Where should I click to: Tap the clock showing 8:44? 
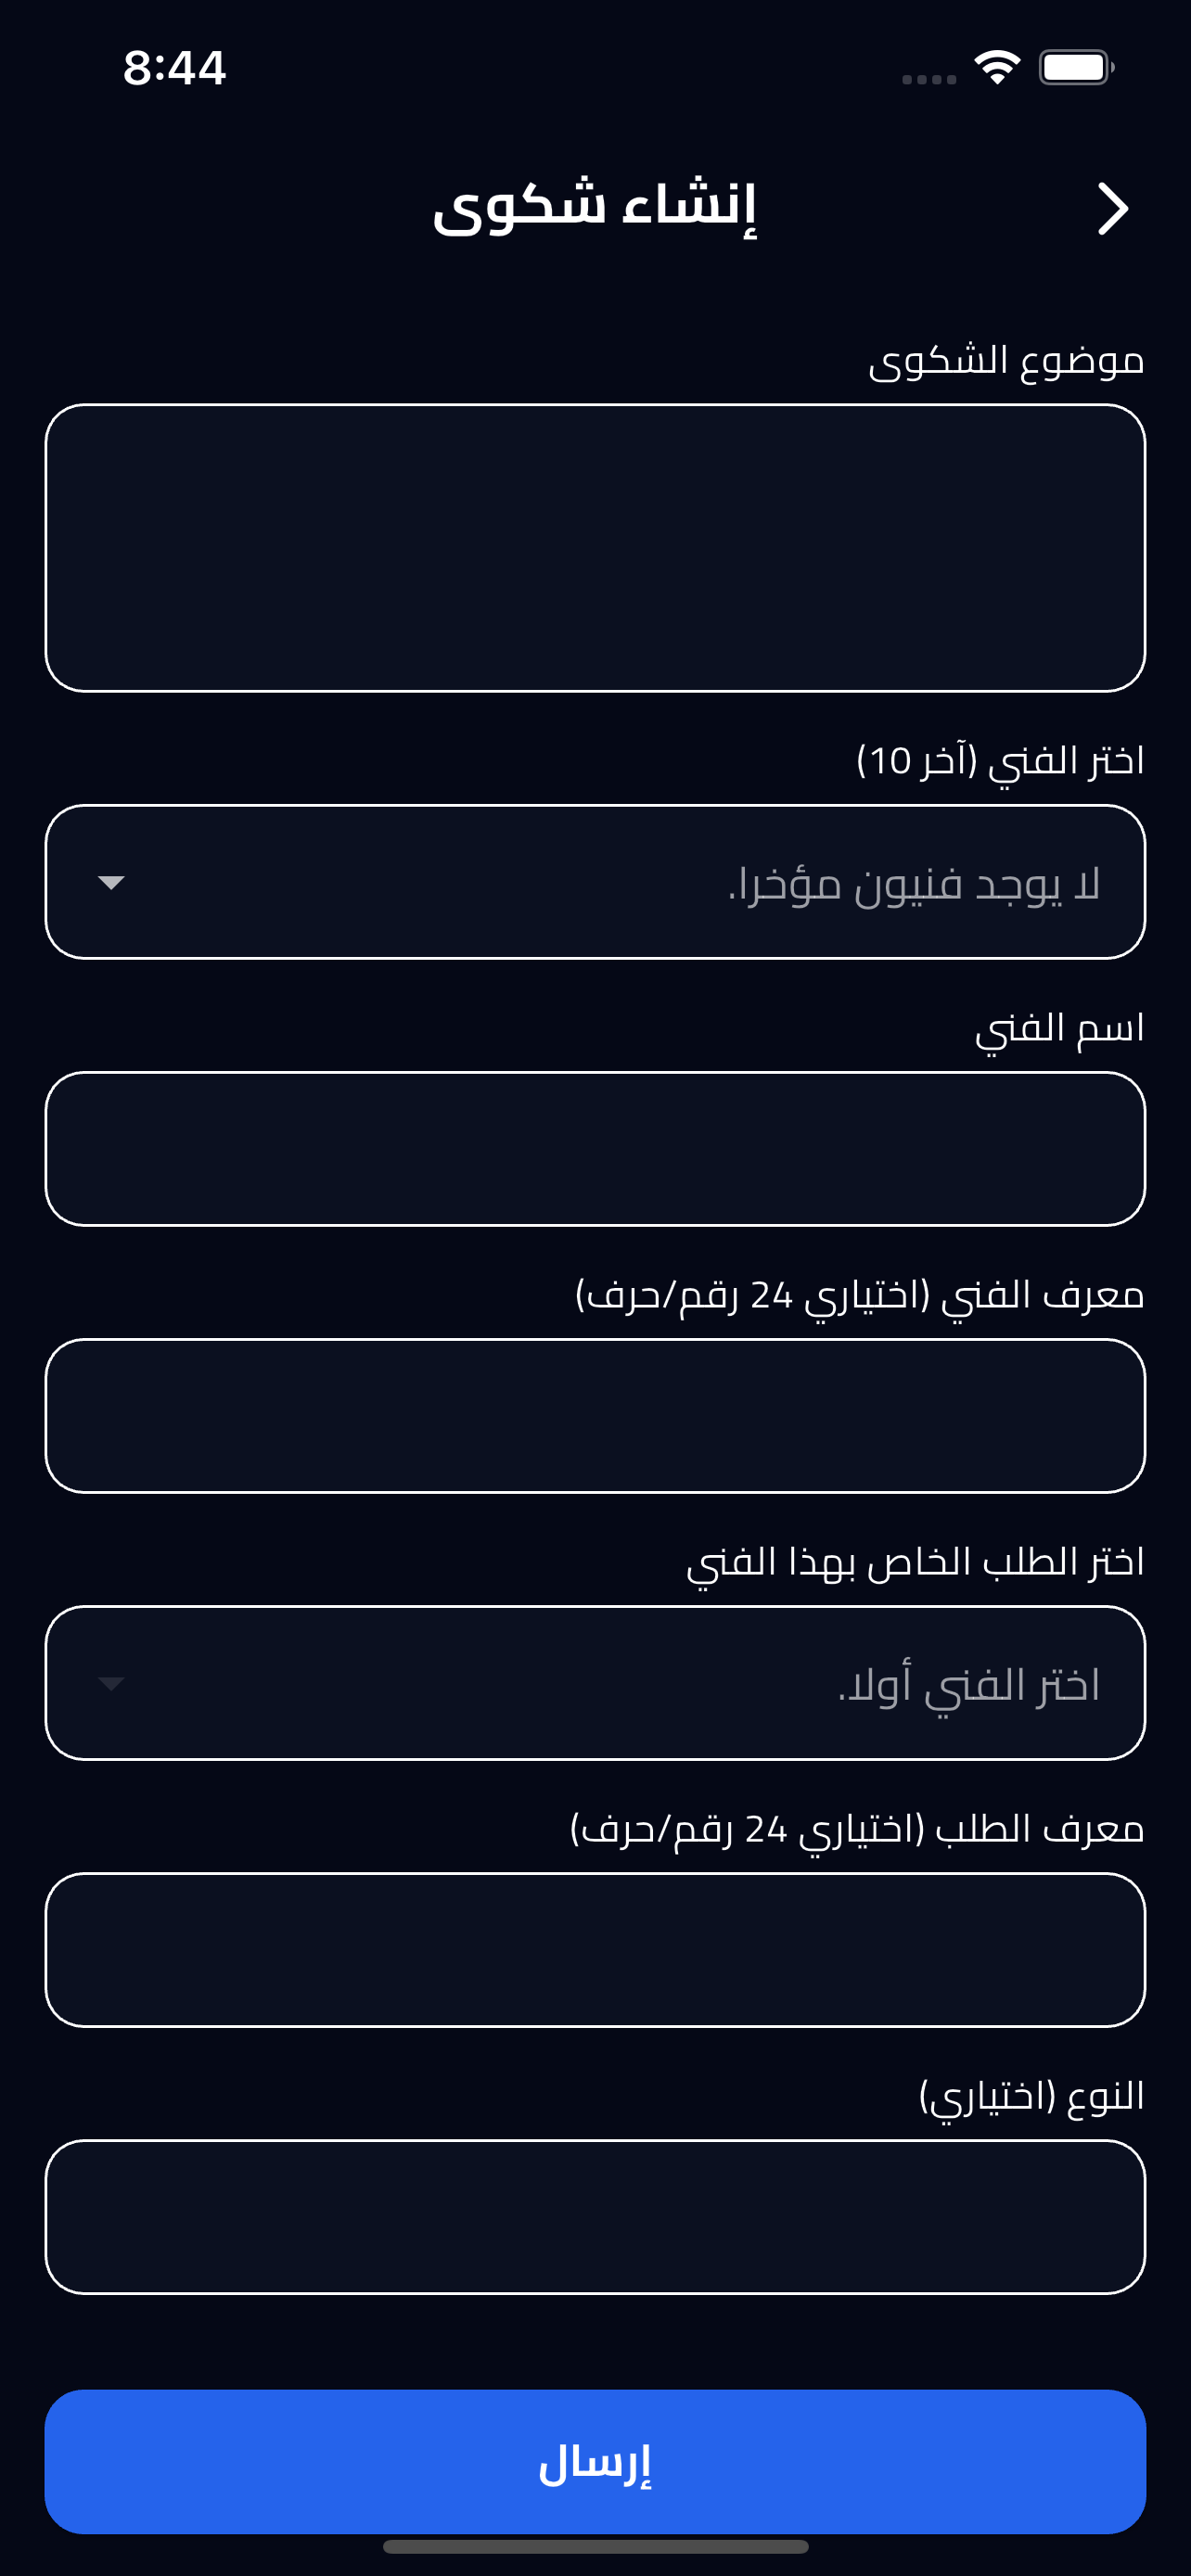(174, 68)
